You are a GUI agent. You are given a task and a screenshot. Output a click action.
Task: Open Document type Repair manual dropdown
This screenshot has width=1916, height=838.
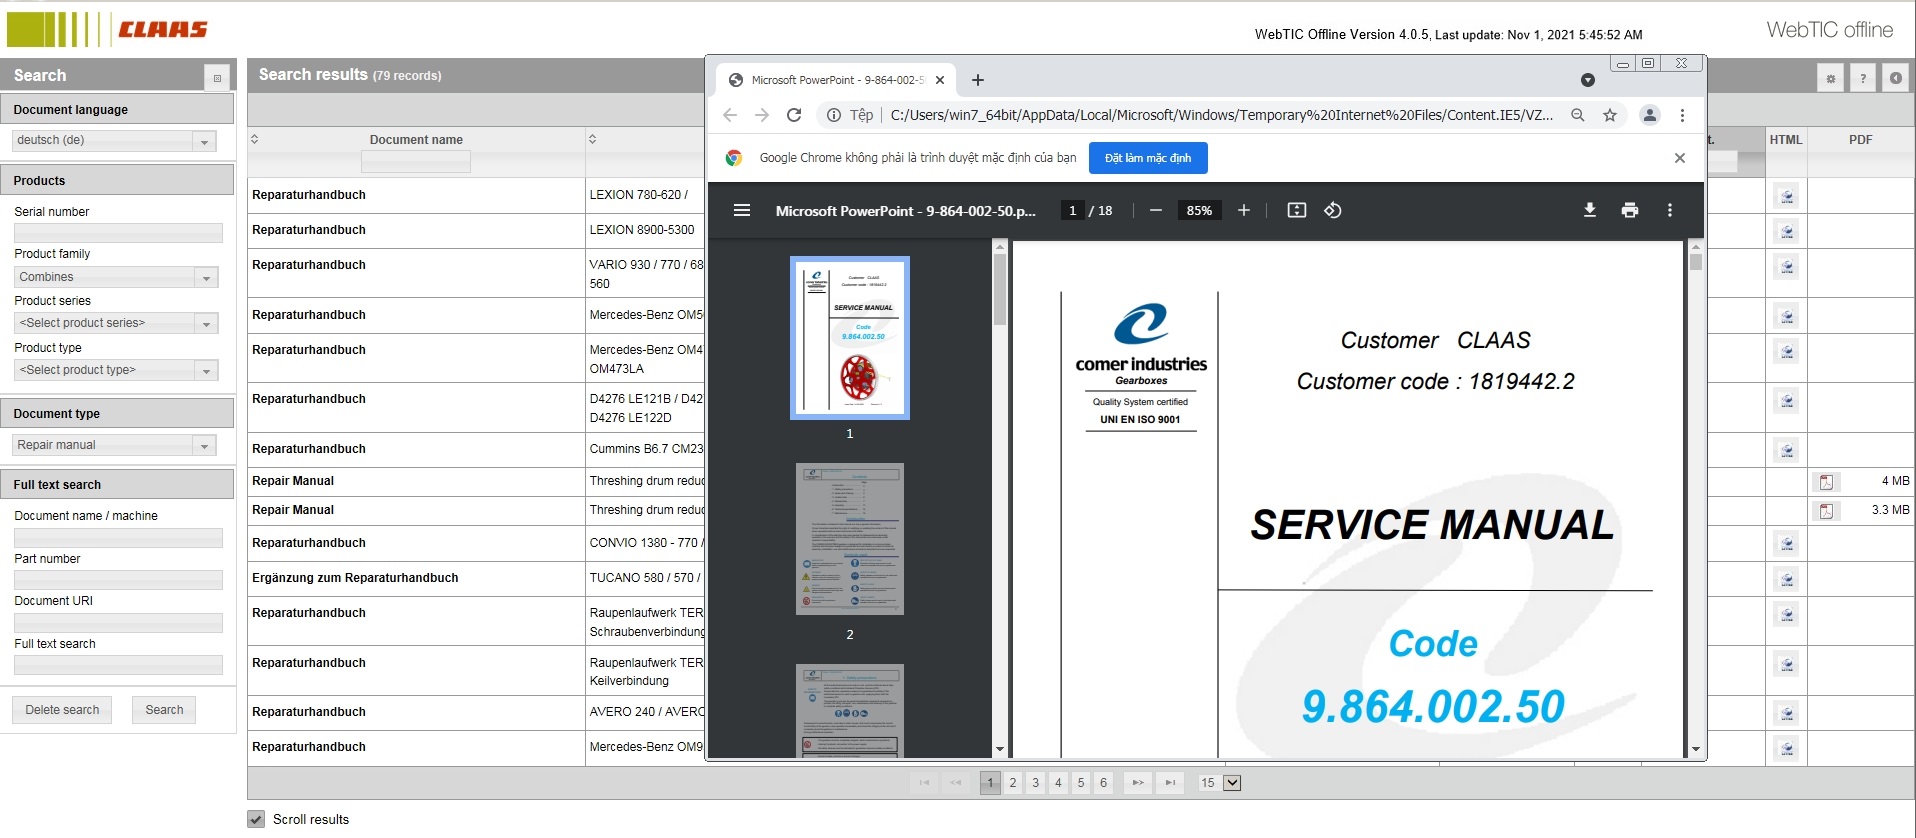pyautogui.click(x=115, y=445)
